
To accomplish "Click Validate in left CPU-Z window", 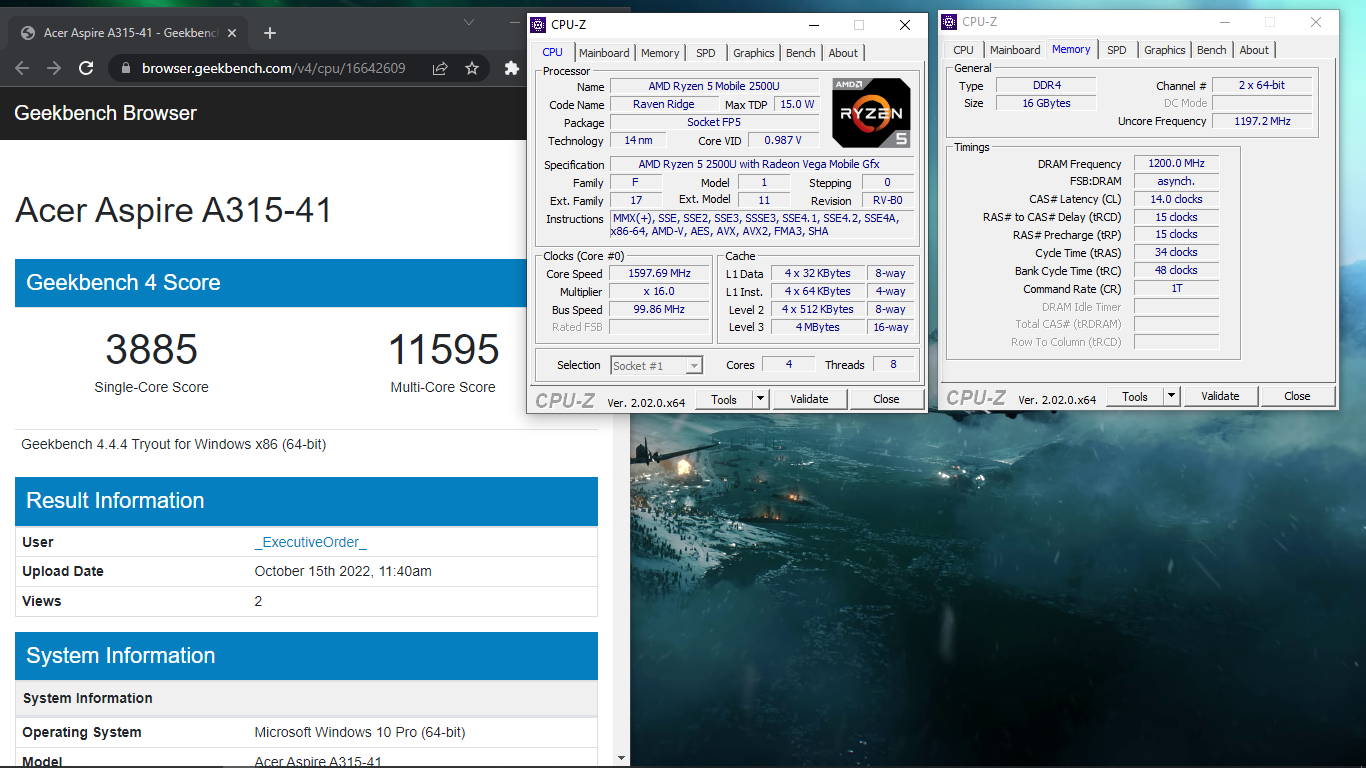I will pyautogui.click(x=809, y=399).
